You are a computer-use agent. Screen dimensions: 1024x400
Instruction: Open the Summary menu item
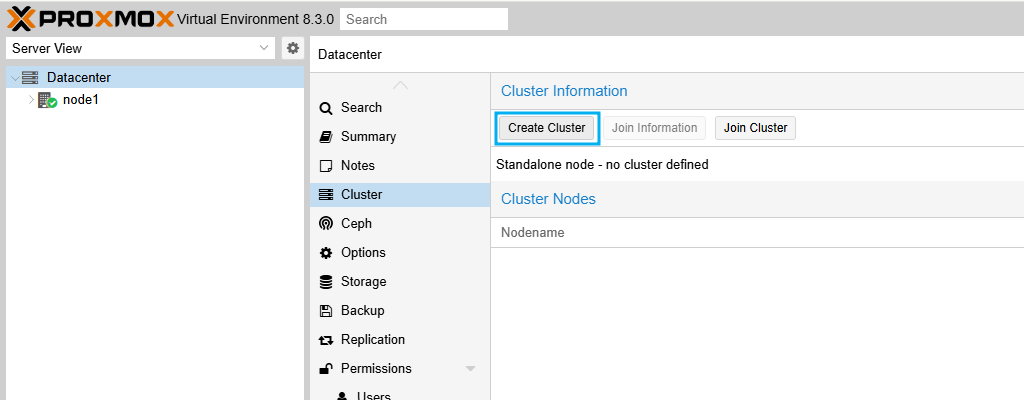coord(400,137)
